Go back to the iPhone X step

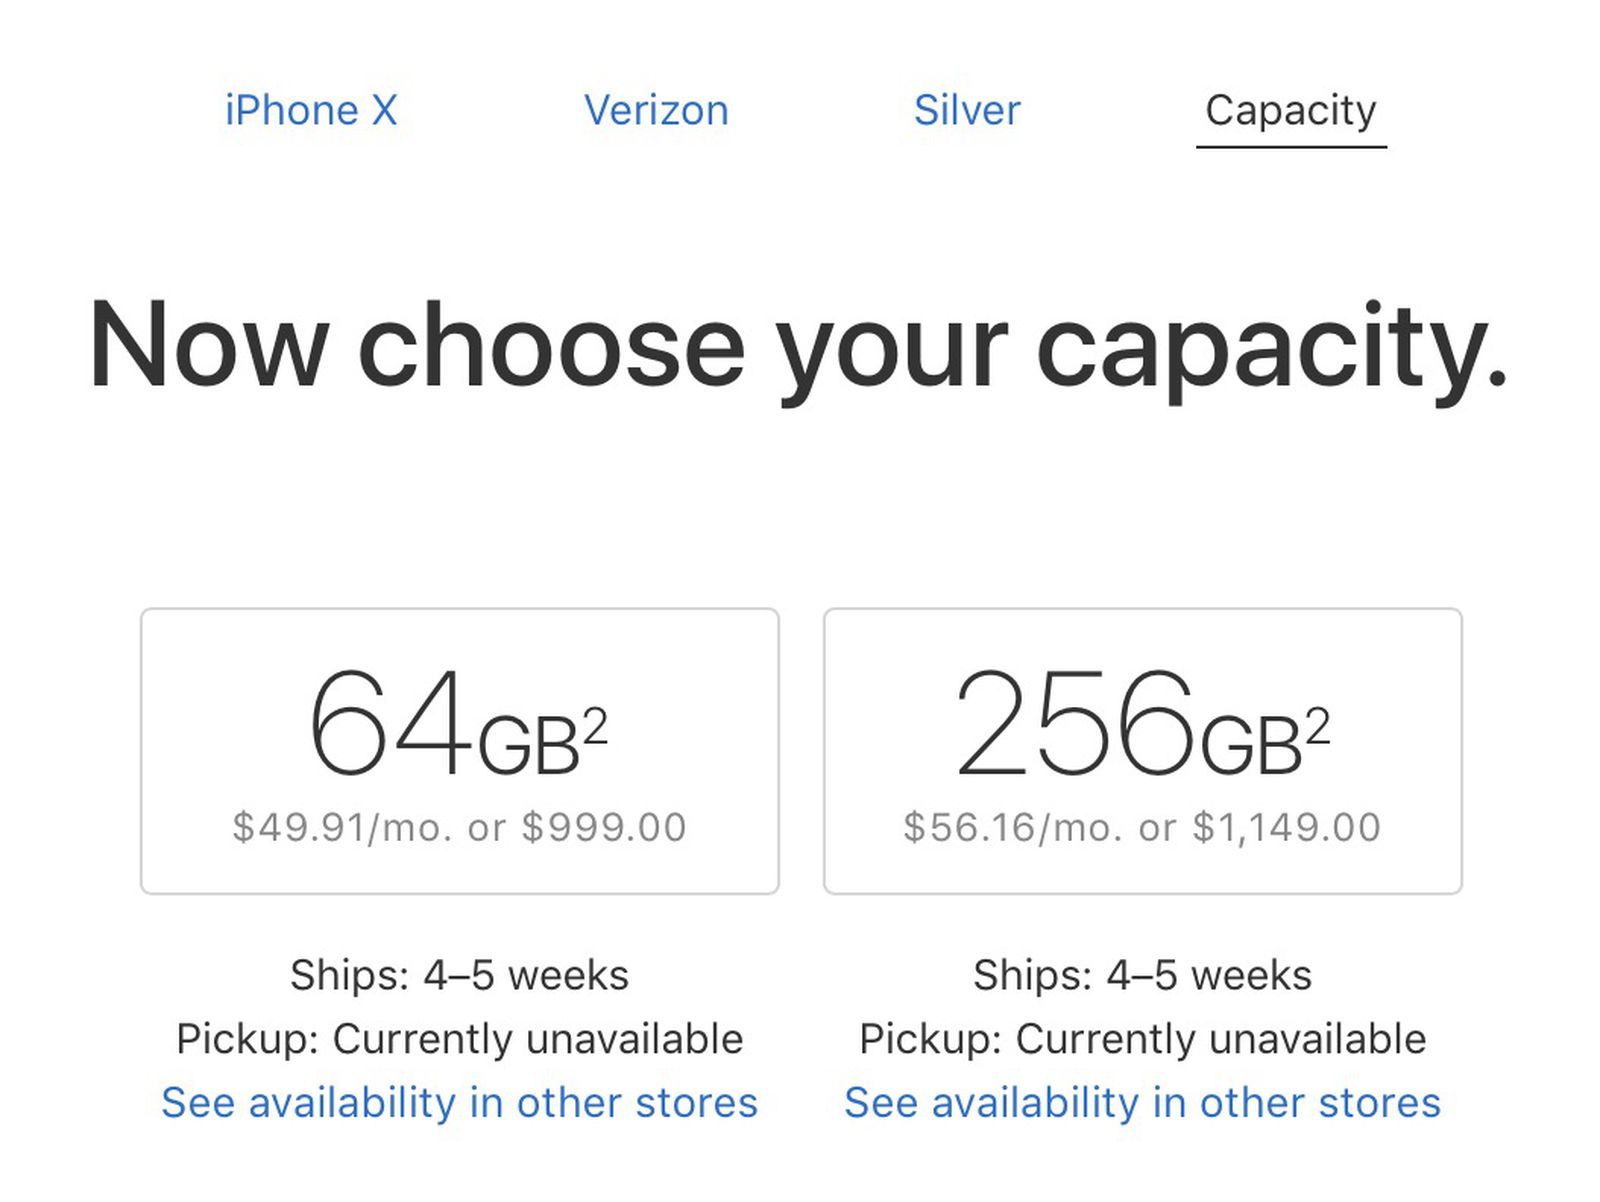[x=311, y=110]
